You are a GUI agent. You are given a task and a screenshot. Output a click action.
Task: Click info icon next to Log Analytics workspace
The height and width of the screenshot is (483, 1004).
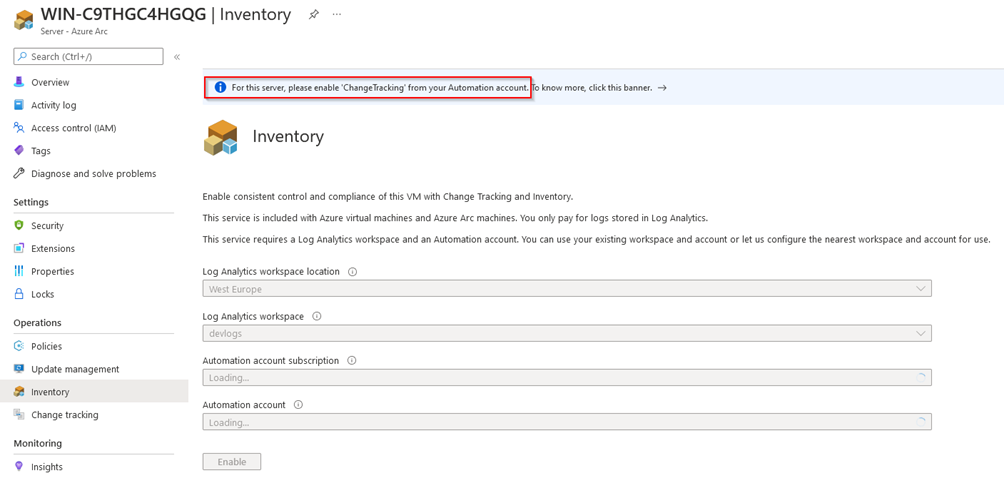(x=316, y=316)
